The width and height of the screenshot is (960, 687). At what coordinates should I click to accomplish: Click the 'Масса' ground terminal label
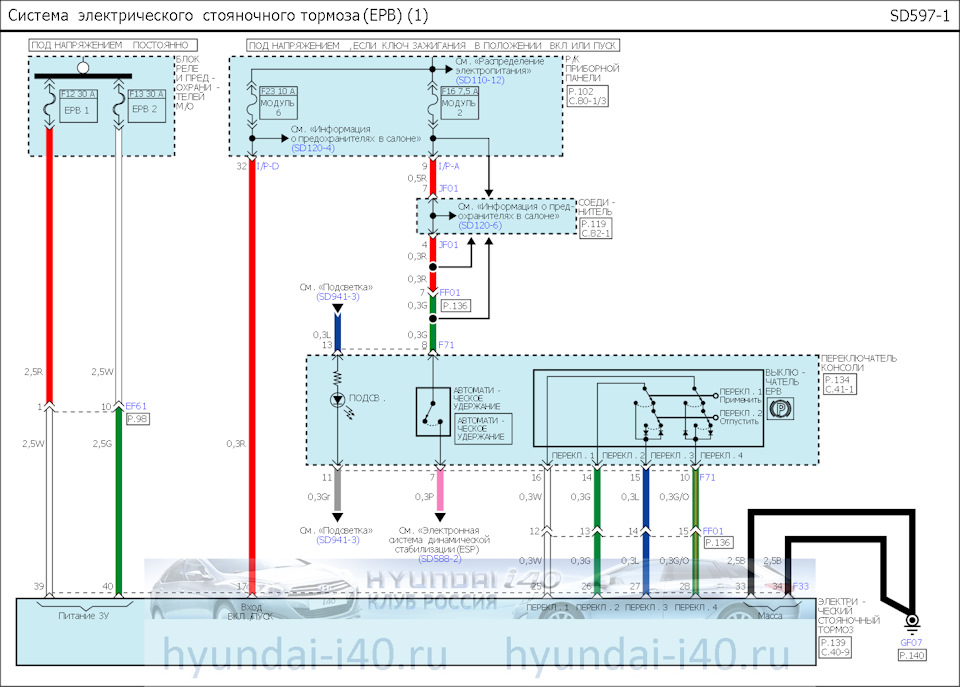pos(770,615)
